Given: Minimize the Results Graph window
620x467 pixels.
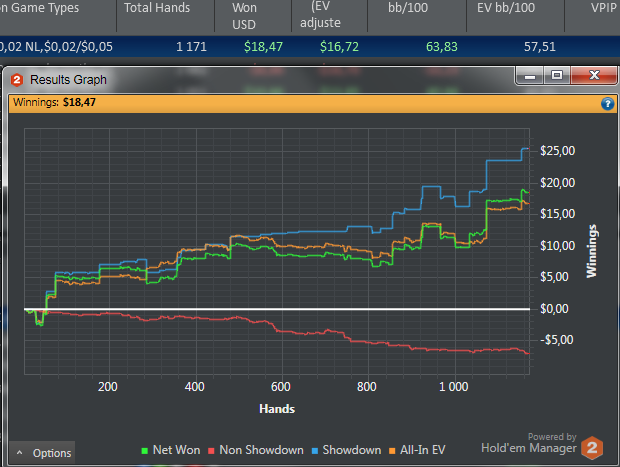Looking at the screenshot, I should (x=530, y=76).
